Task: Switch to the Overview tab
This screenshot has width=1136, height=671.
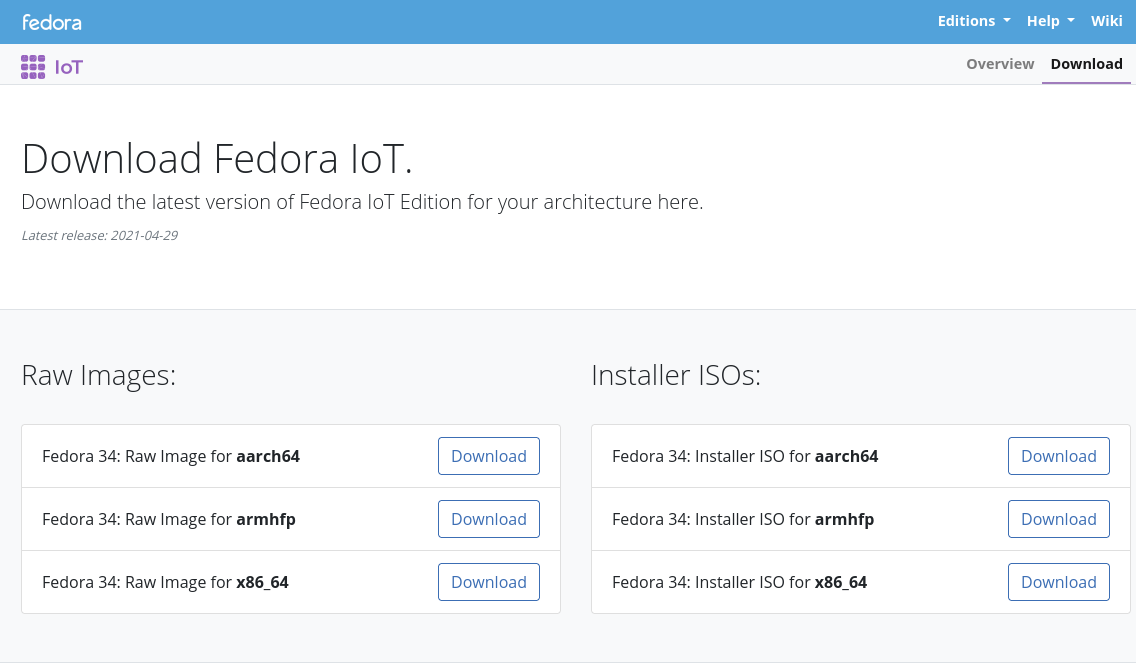Action: coord(1000,64)
